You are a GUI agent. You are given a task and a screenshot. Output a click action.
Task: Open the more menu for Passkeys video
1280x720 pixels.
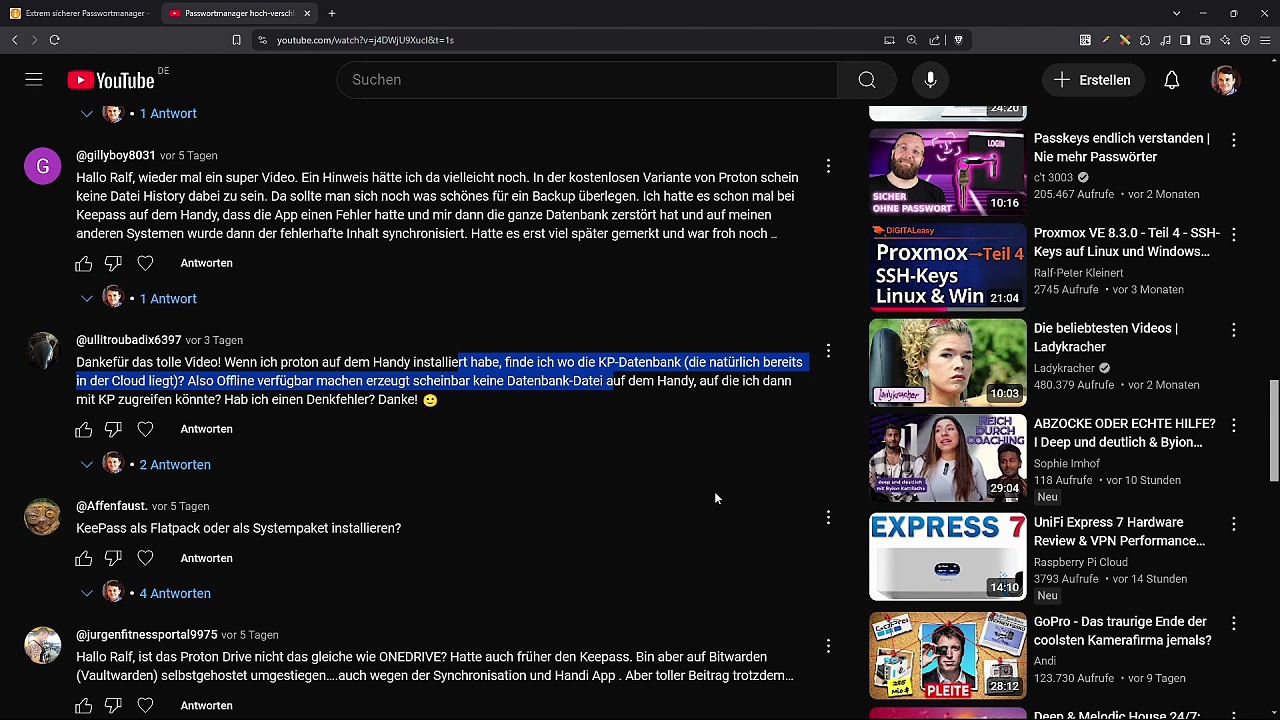(1233, 140)
